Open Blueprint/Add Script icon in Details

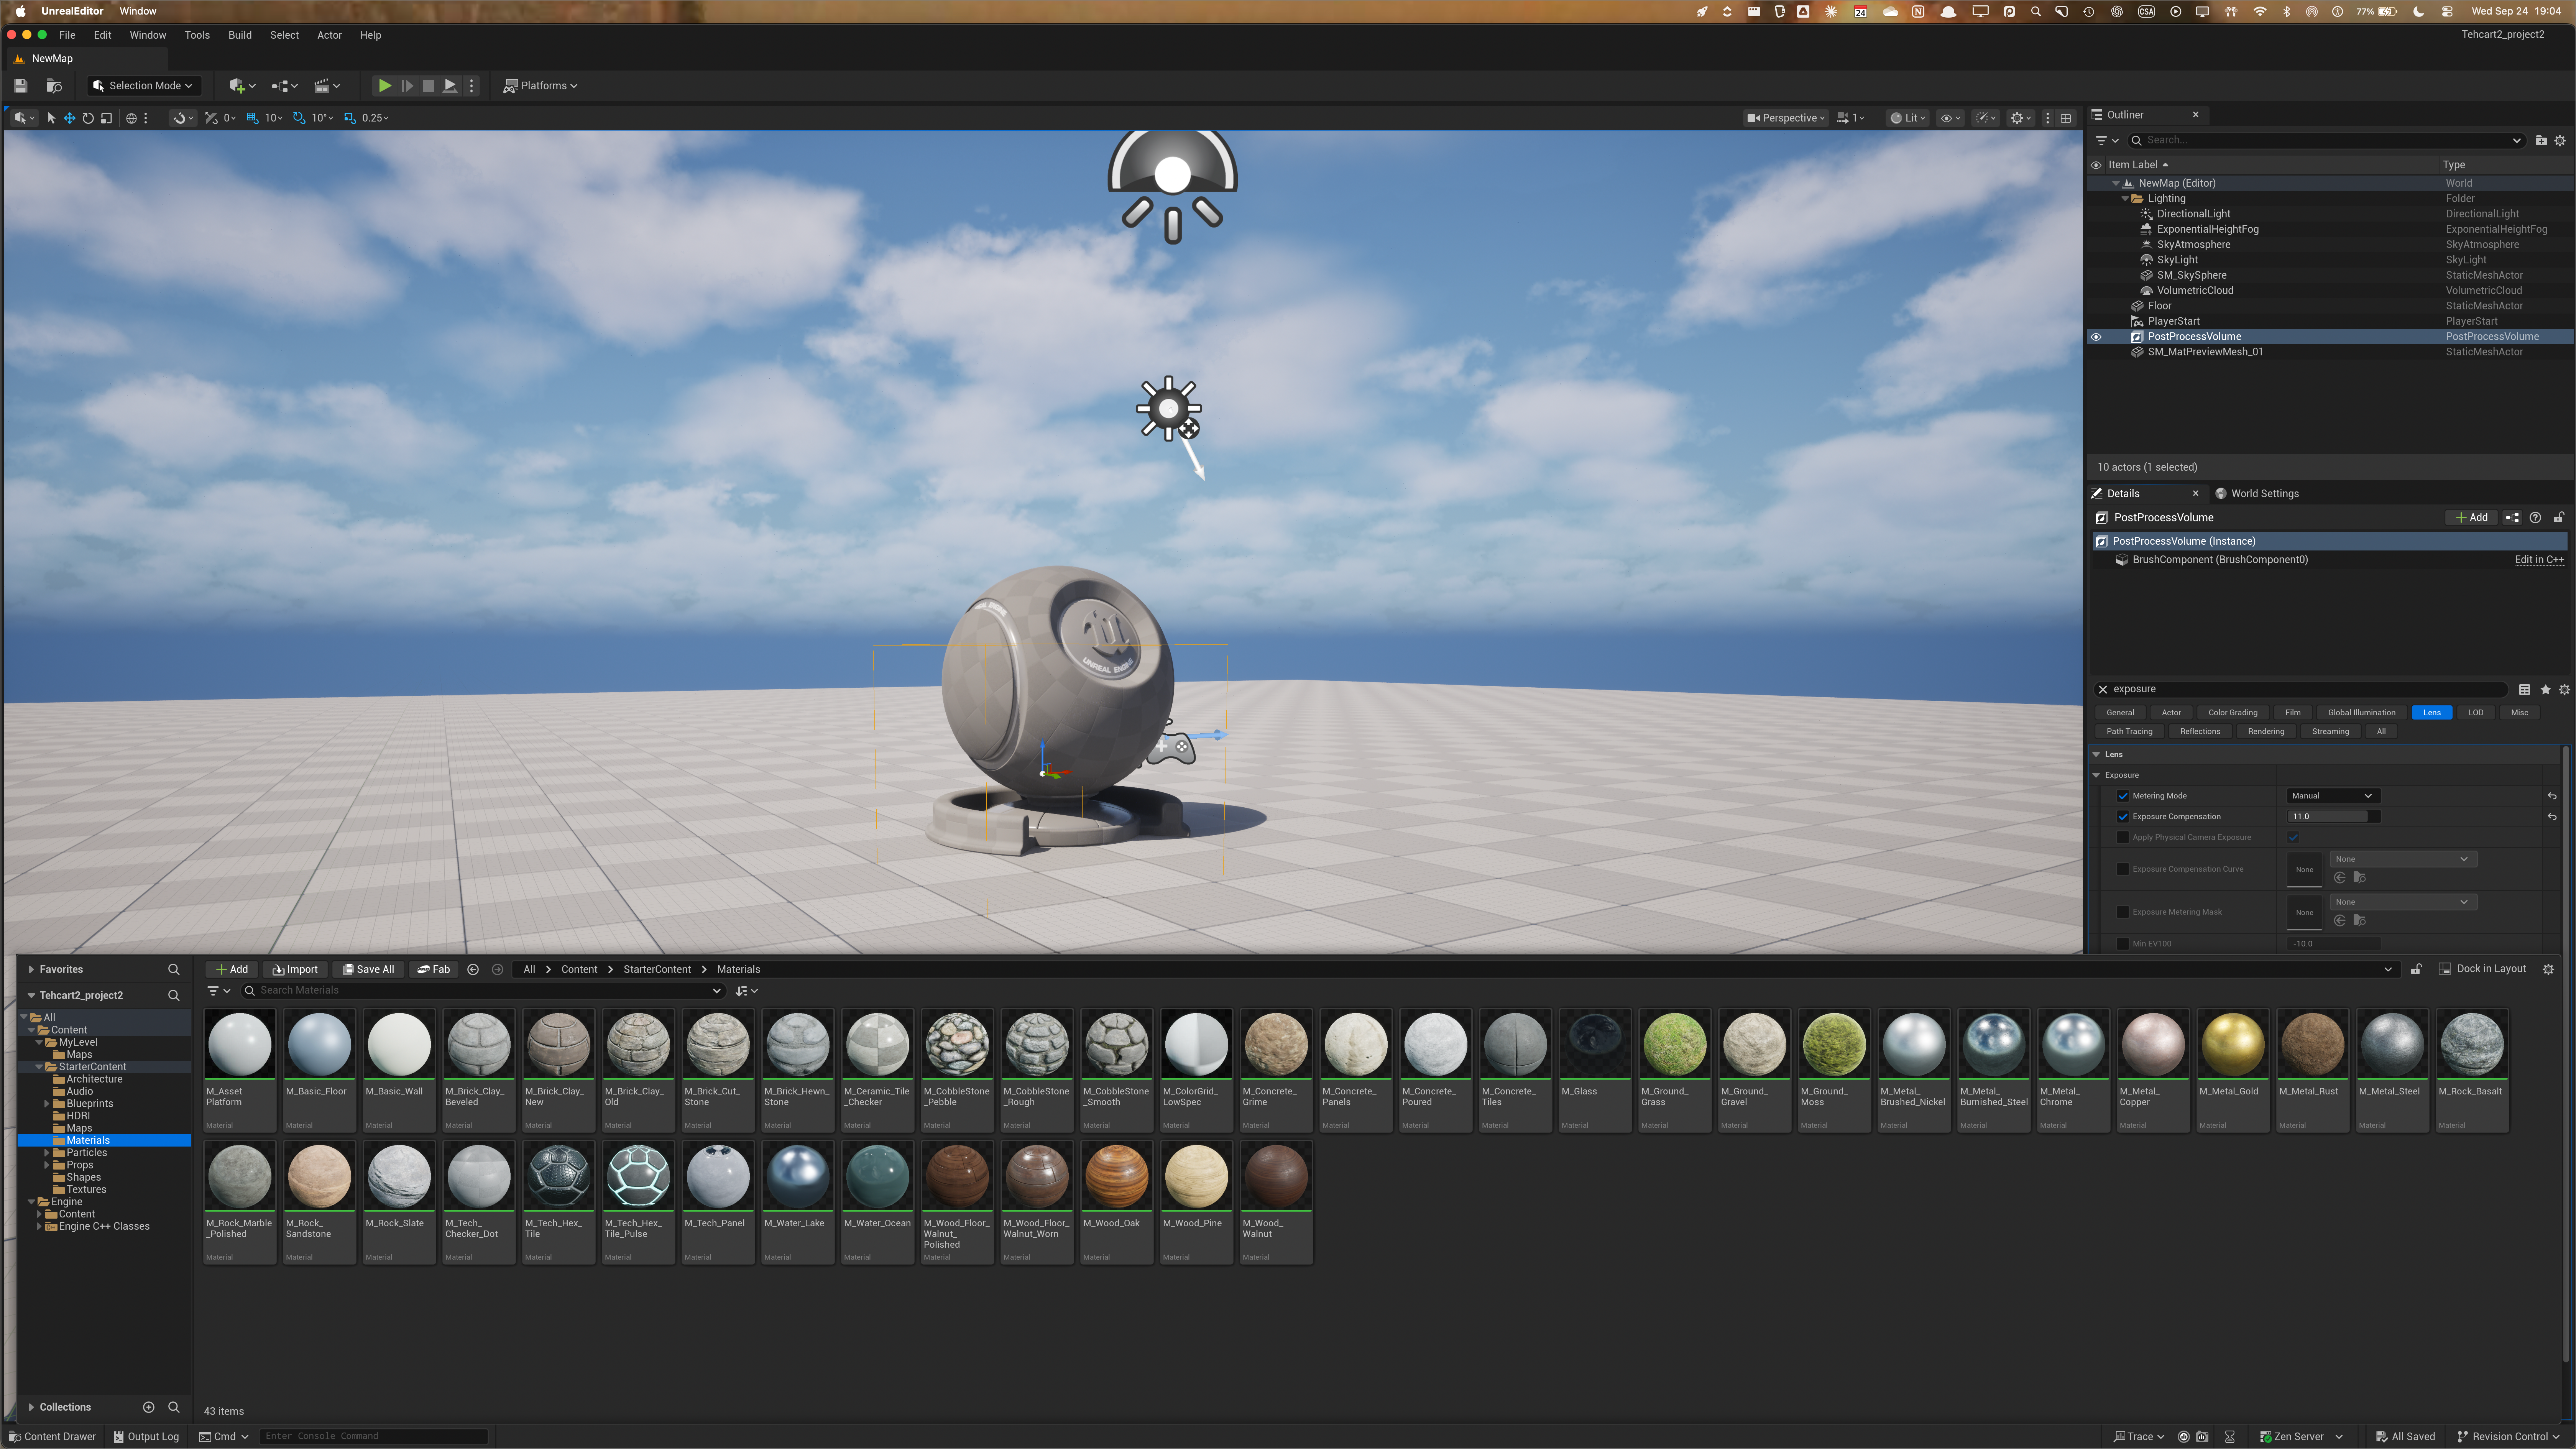click(x=2512, y=518)
